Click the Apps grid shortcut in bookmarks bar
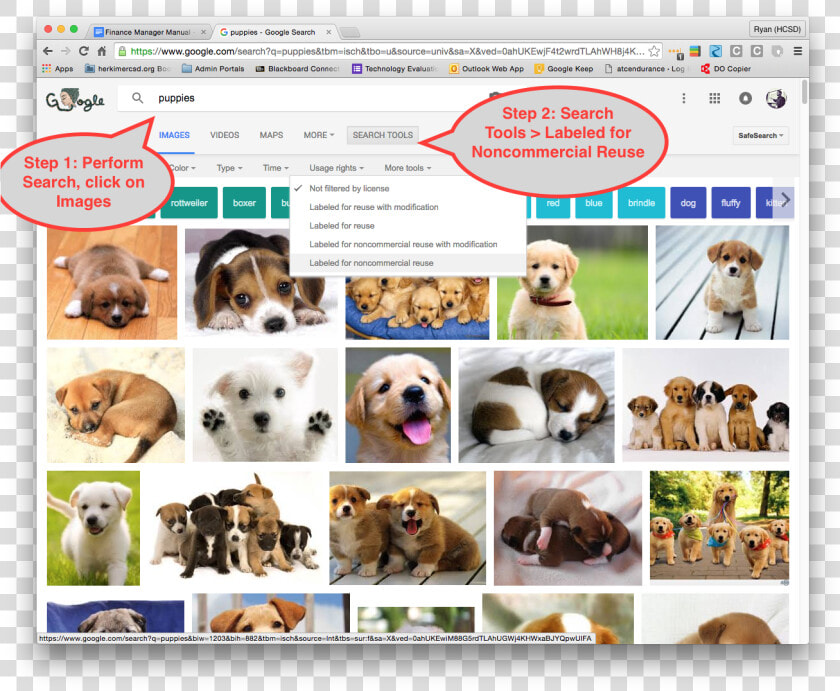840x691 pixels. point(58,69)
